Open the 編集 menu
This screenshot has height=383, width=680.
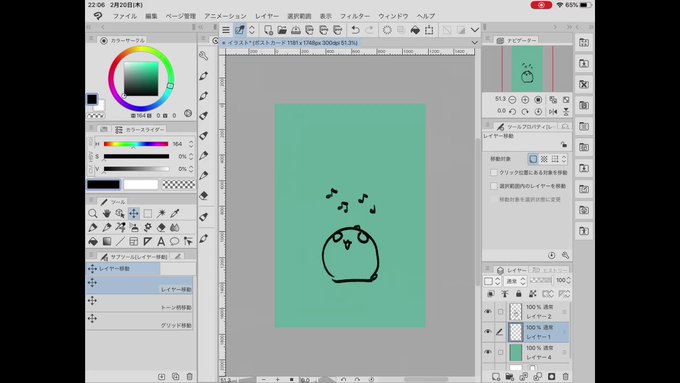tap(151, 16)
